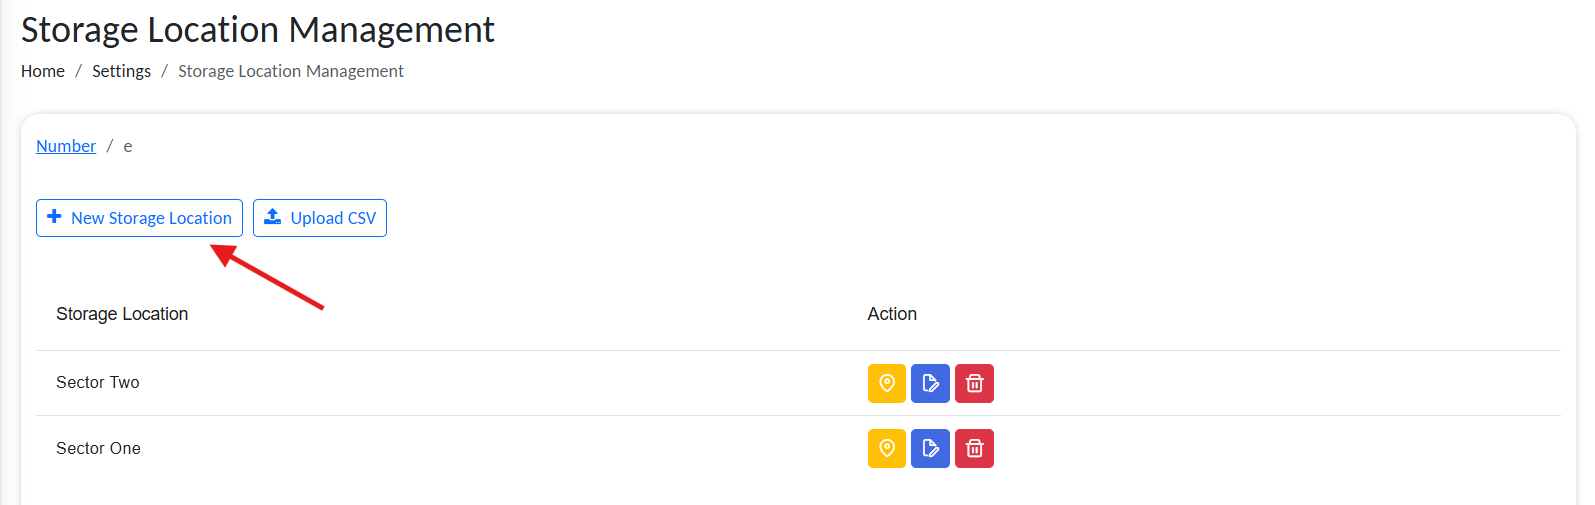The width and height of the screenshot is (1595, 505).
Task: Click the Storage Location column header
Action: [122, 314]
